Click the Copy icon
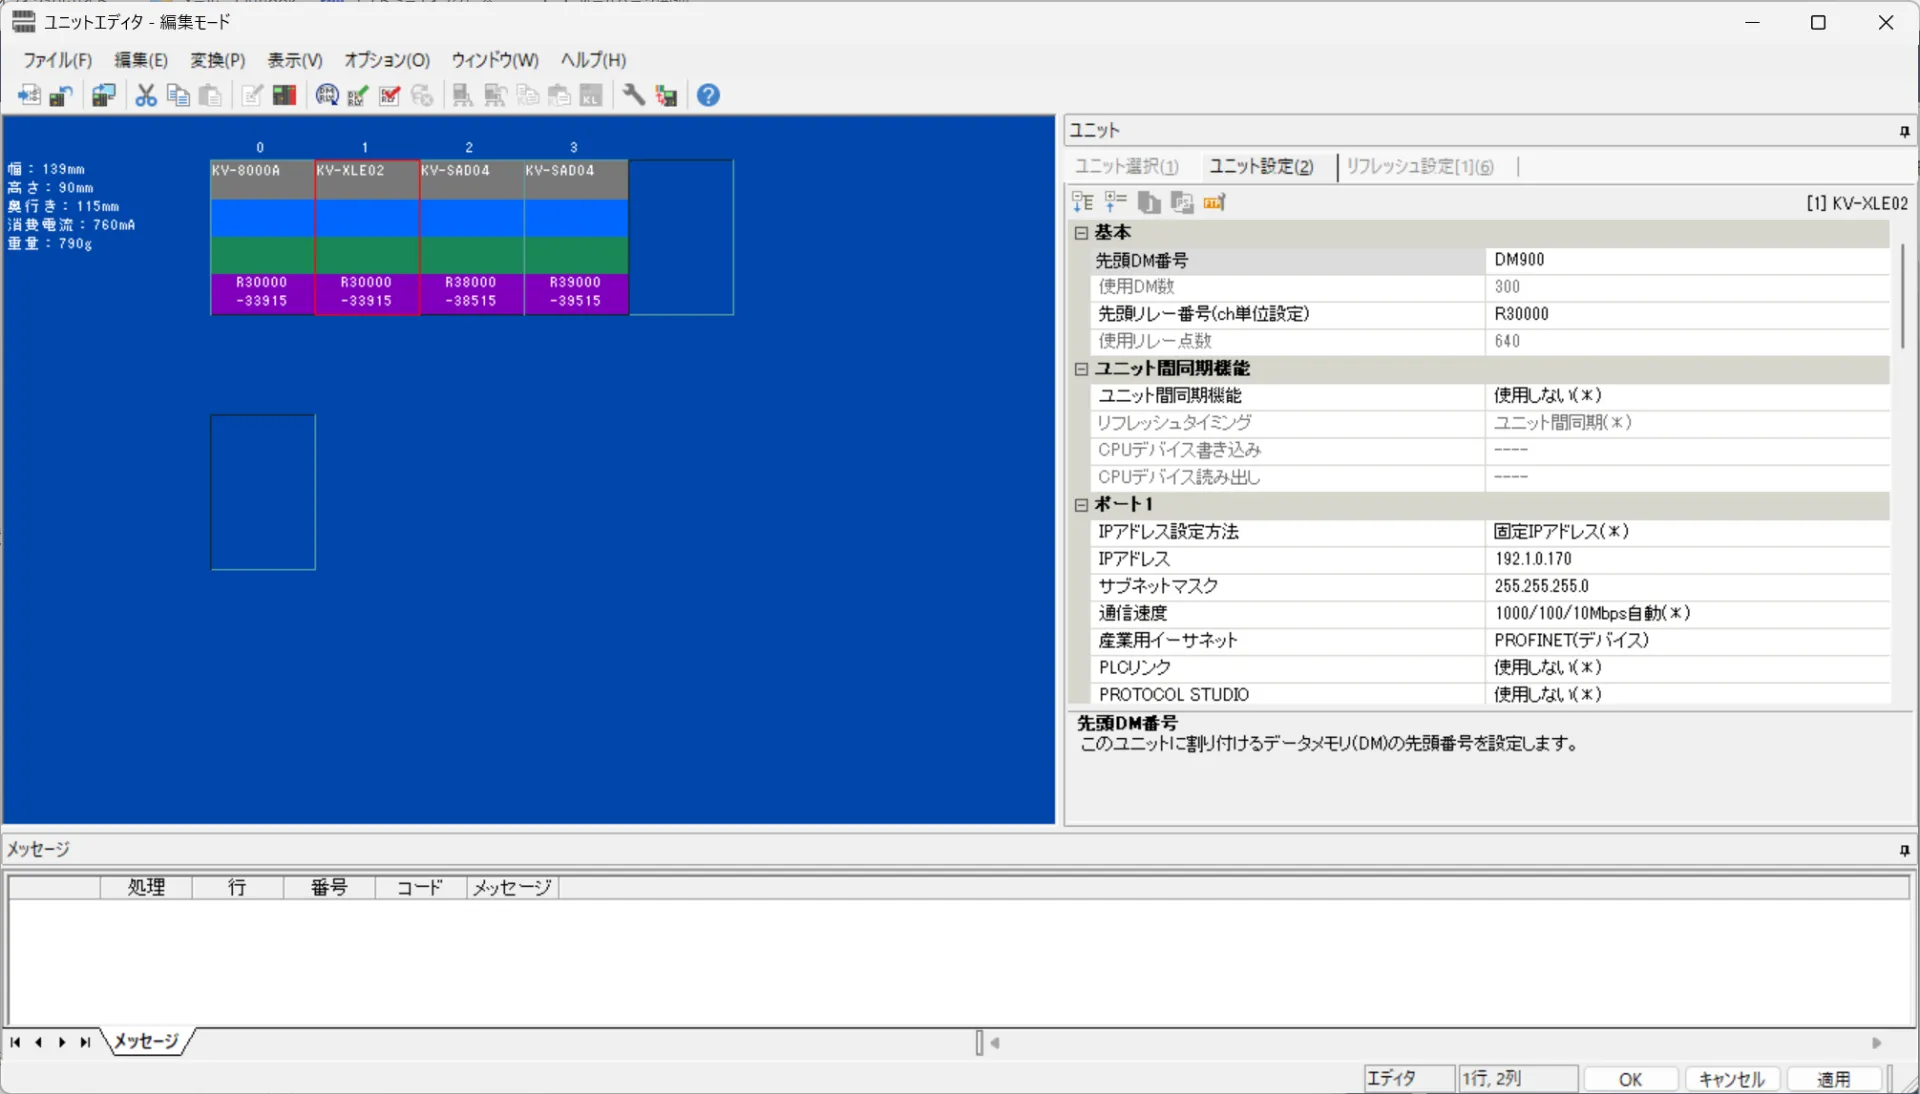 point(178,95)
